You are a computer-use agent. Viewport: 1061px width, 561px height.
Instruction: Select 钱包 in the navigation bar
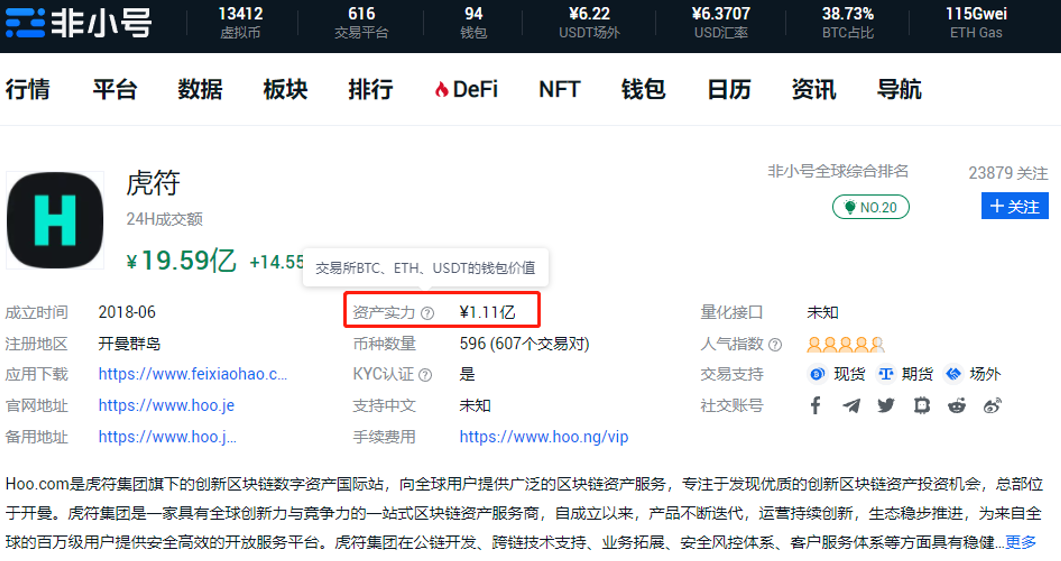click(x=643, y=89)
